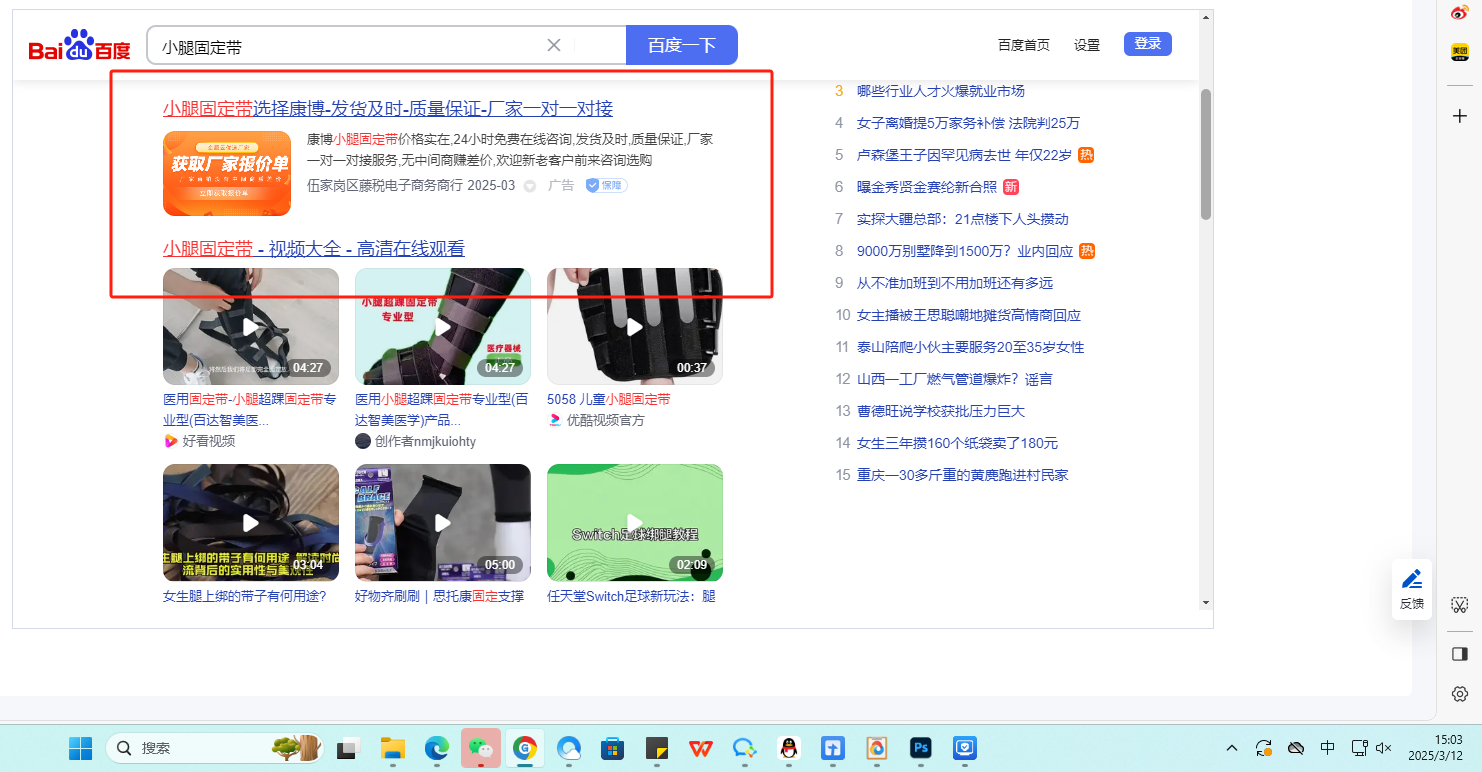The image size is (1482, 772).
Task: Open Weibo from browser sidebar
Action: pyautogui.click(x=1459, y=12)
